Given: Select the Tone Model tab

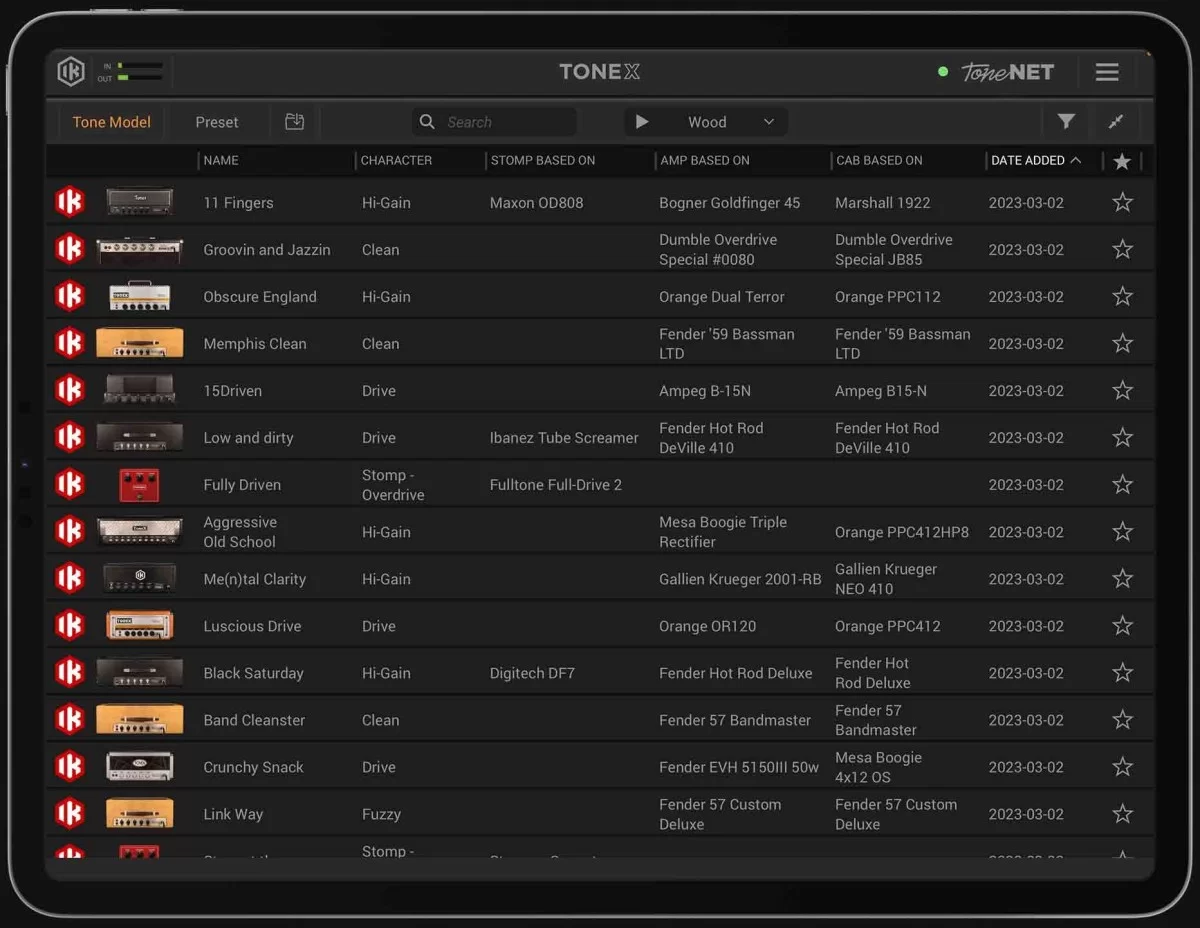Looking at the screenshot, I should [111, 121].
